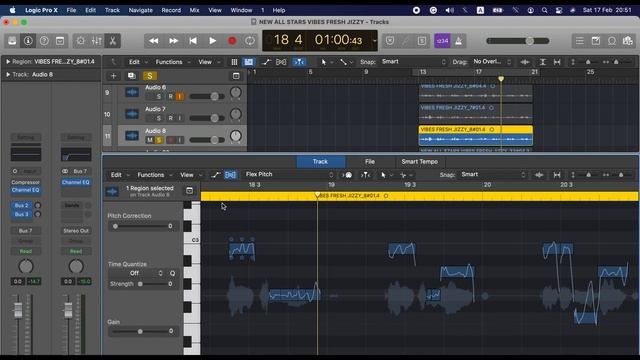Open the LCD display mode dropdown arrow
This screenshot has width=640, height=360.
point(374,41)
